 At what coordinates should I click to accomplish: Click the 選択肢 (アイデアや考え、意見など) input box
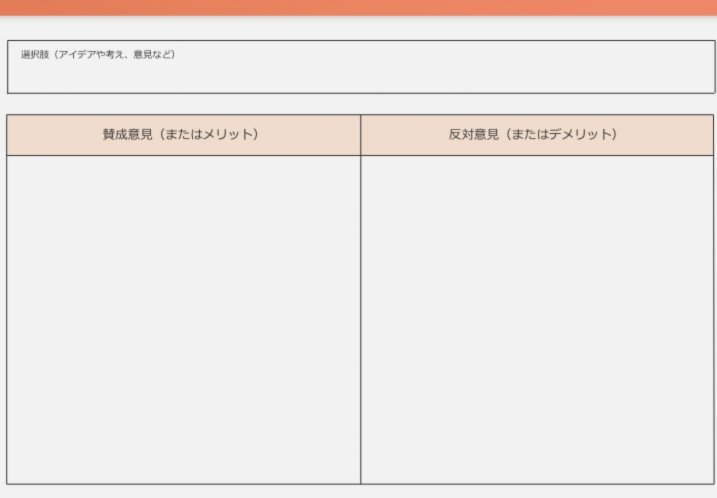tap(361, 67)
